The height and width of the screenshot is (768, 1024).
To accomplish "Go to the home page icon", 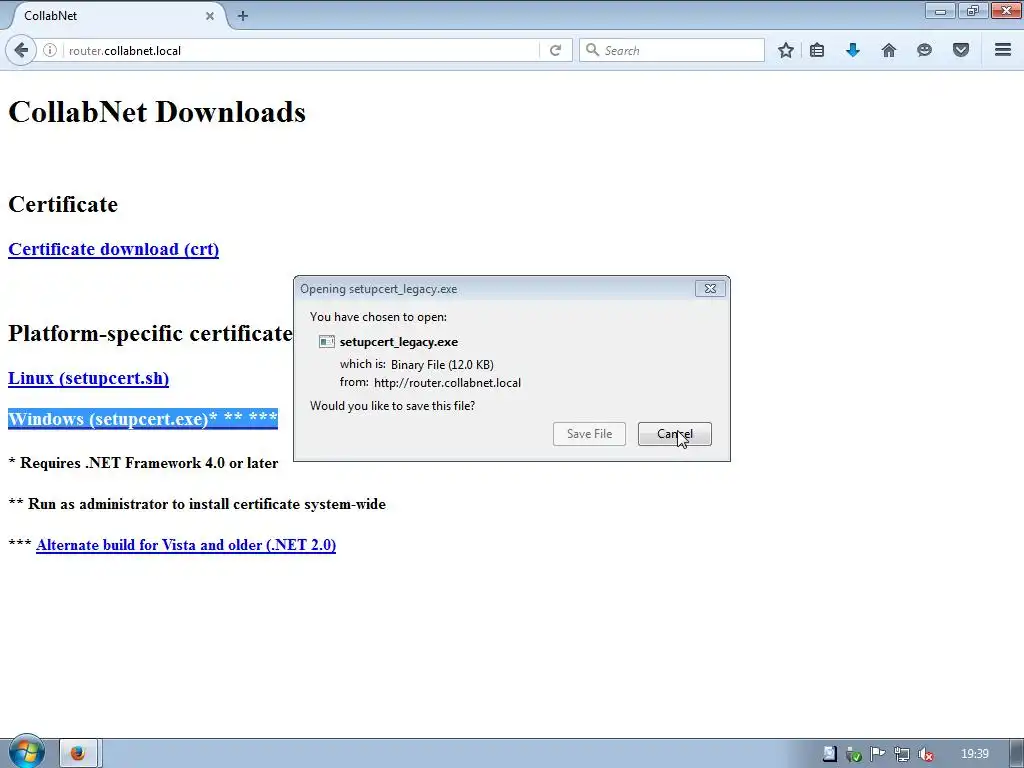I will [889, 50].
